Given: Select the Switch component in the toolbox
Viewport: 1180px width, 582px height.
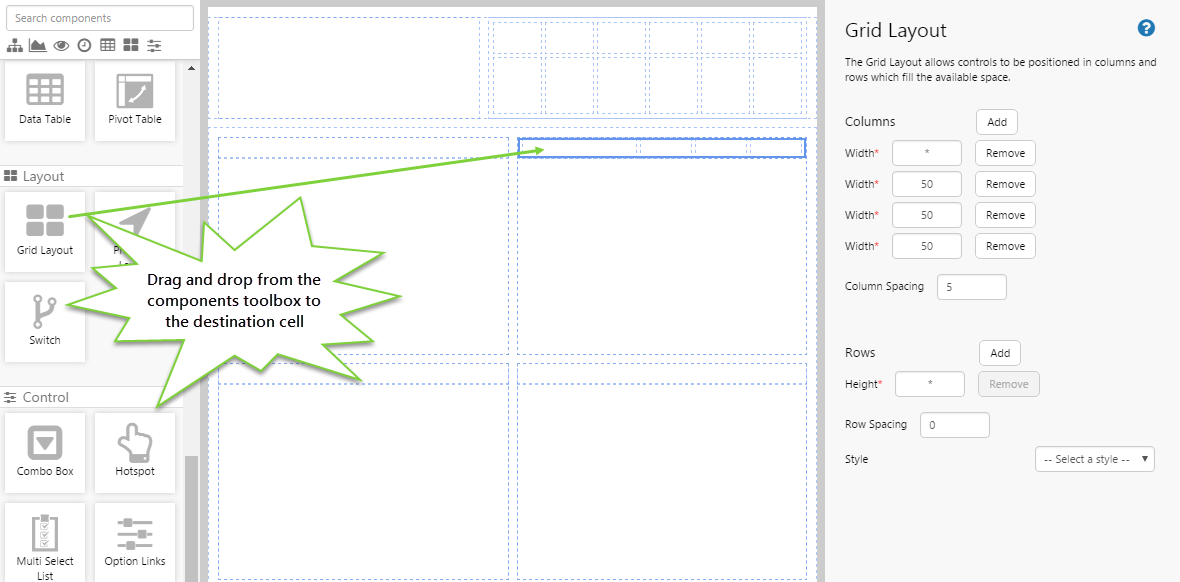Looking at the screenshot, I should point(45,321).
